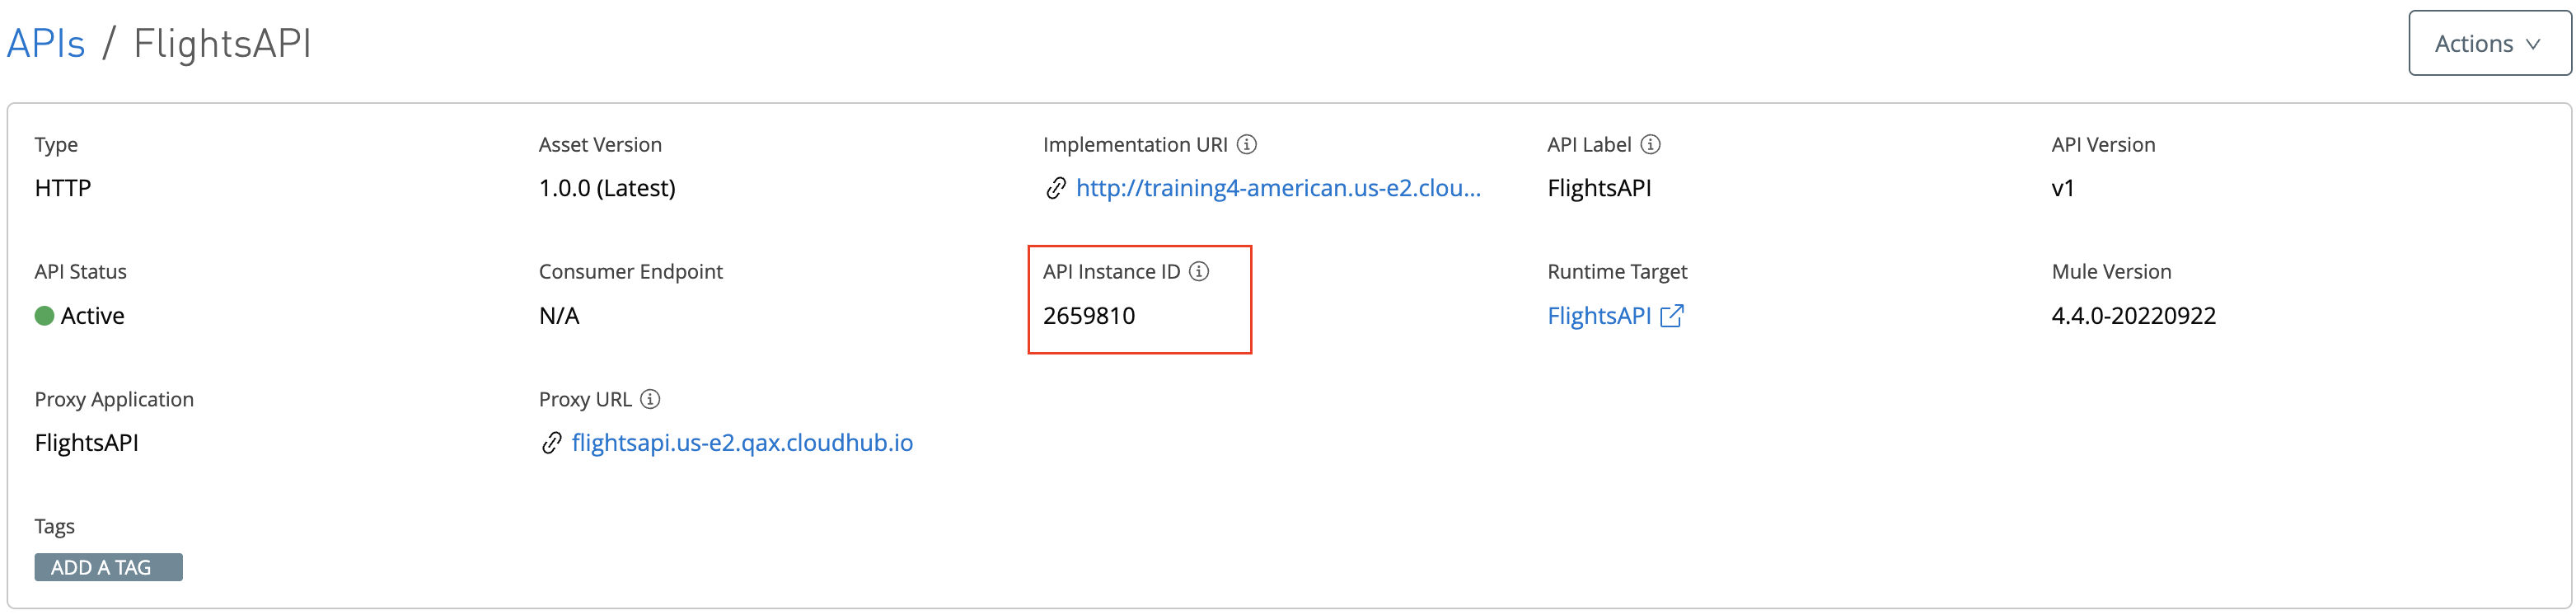Select the API Instance ID value 2659810

point(1089,315)
